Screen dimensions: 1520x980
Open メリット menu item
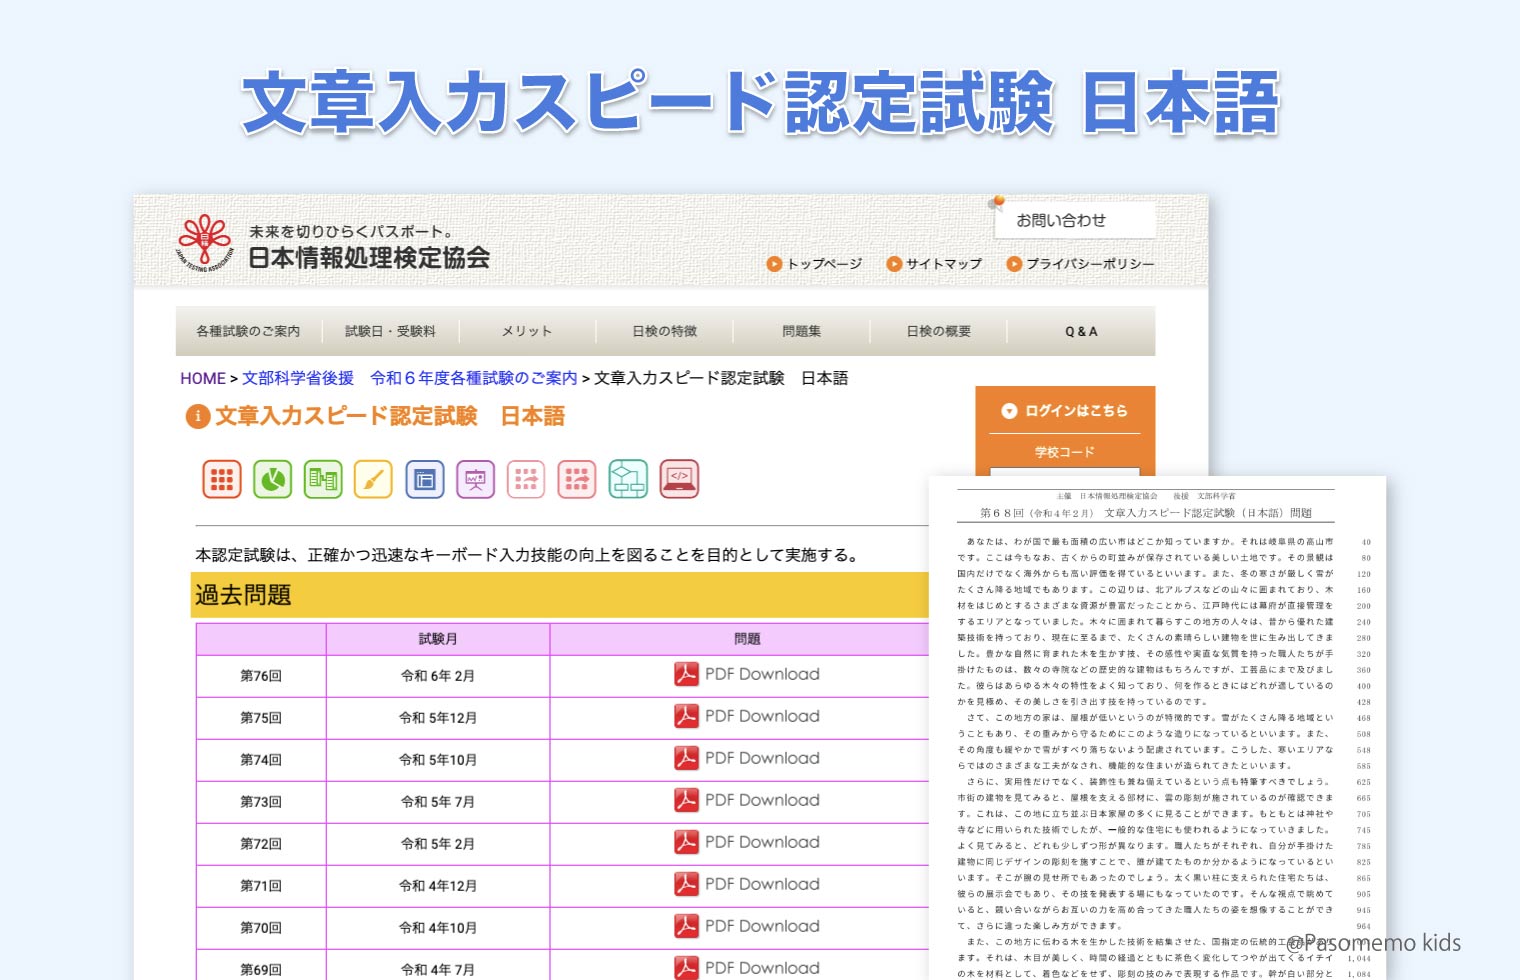click(527, 331)
